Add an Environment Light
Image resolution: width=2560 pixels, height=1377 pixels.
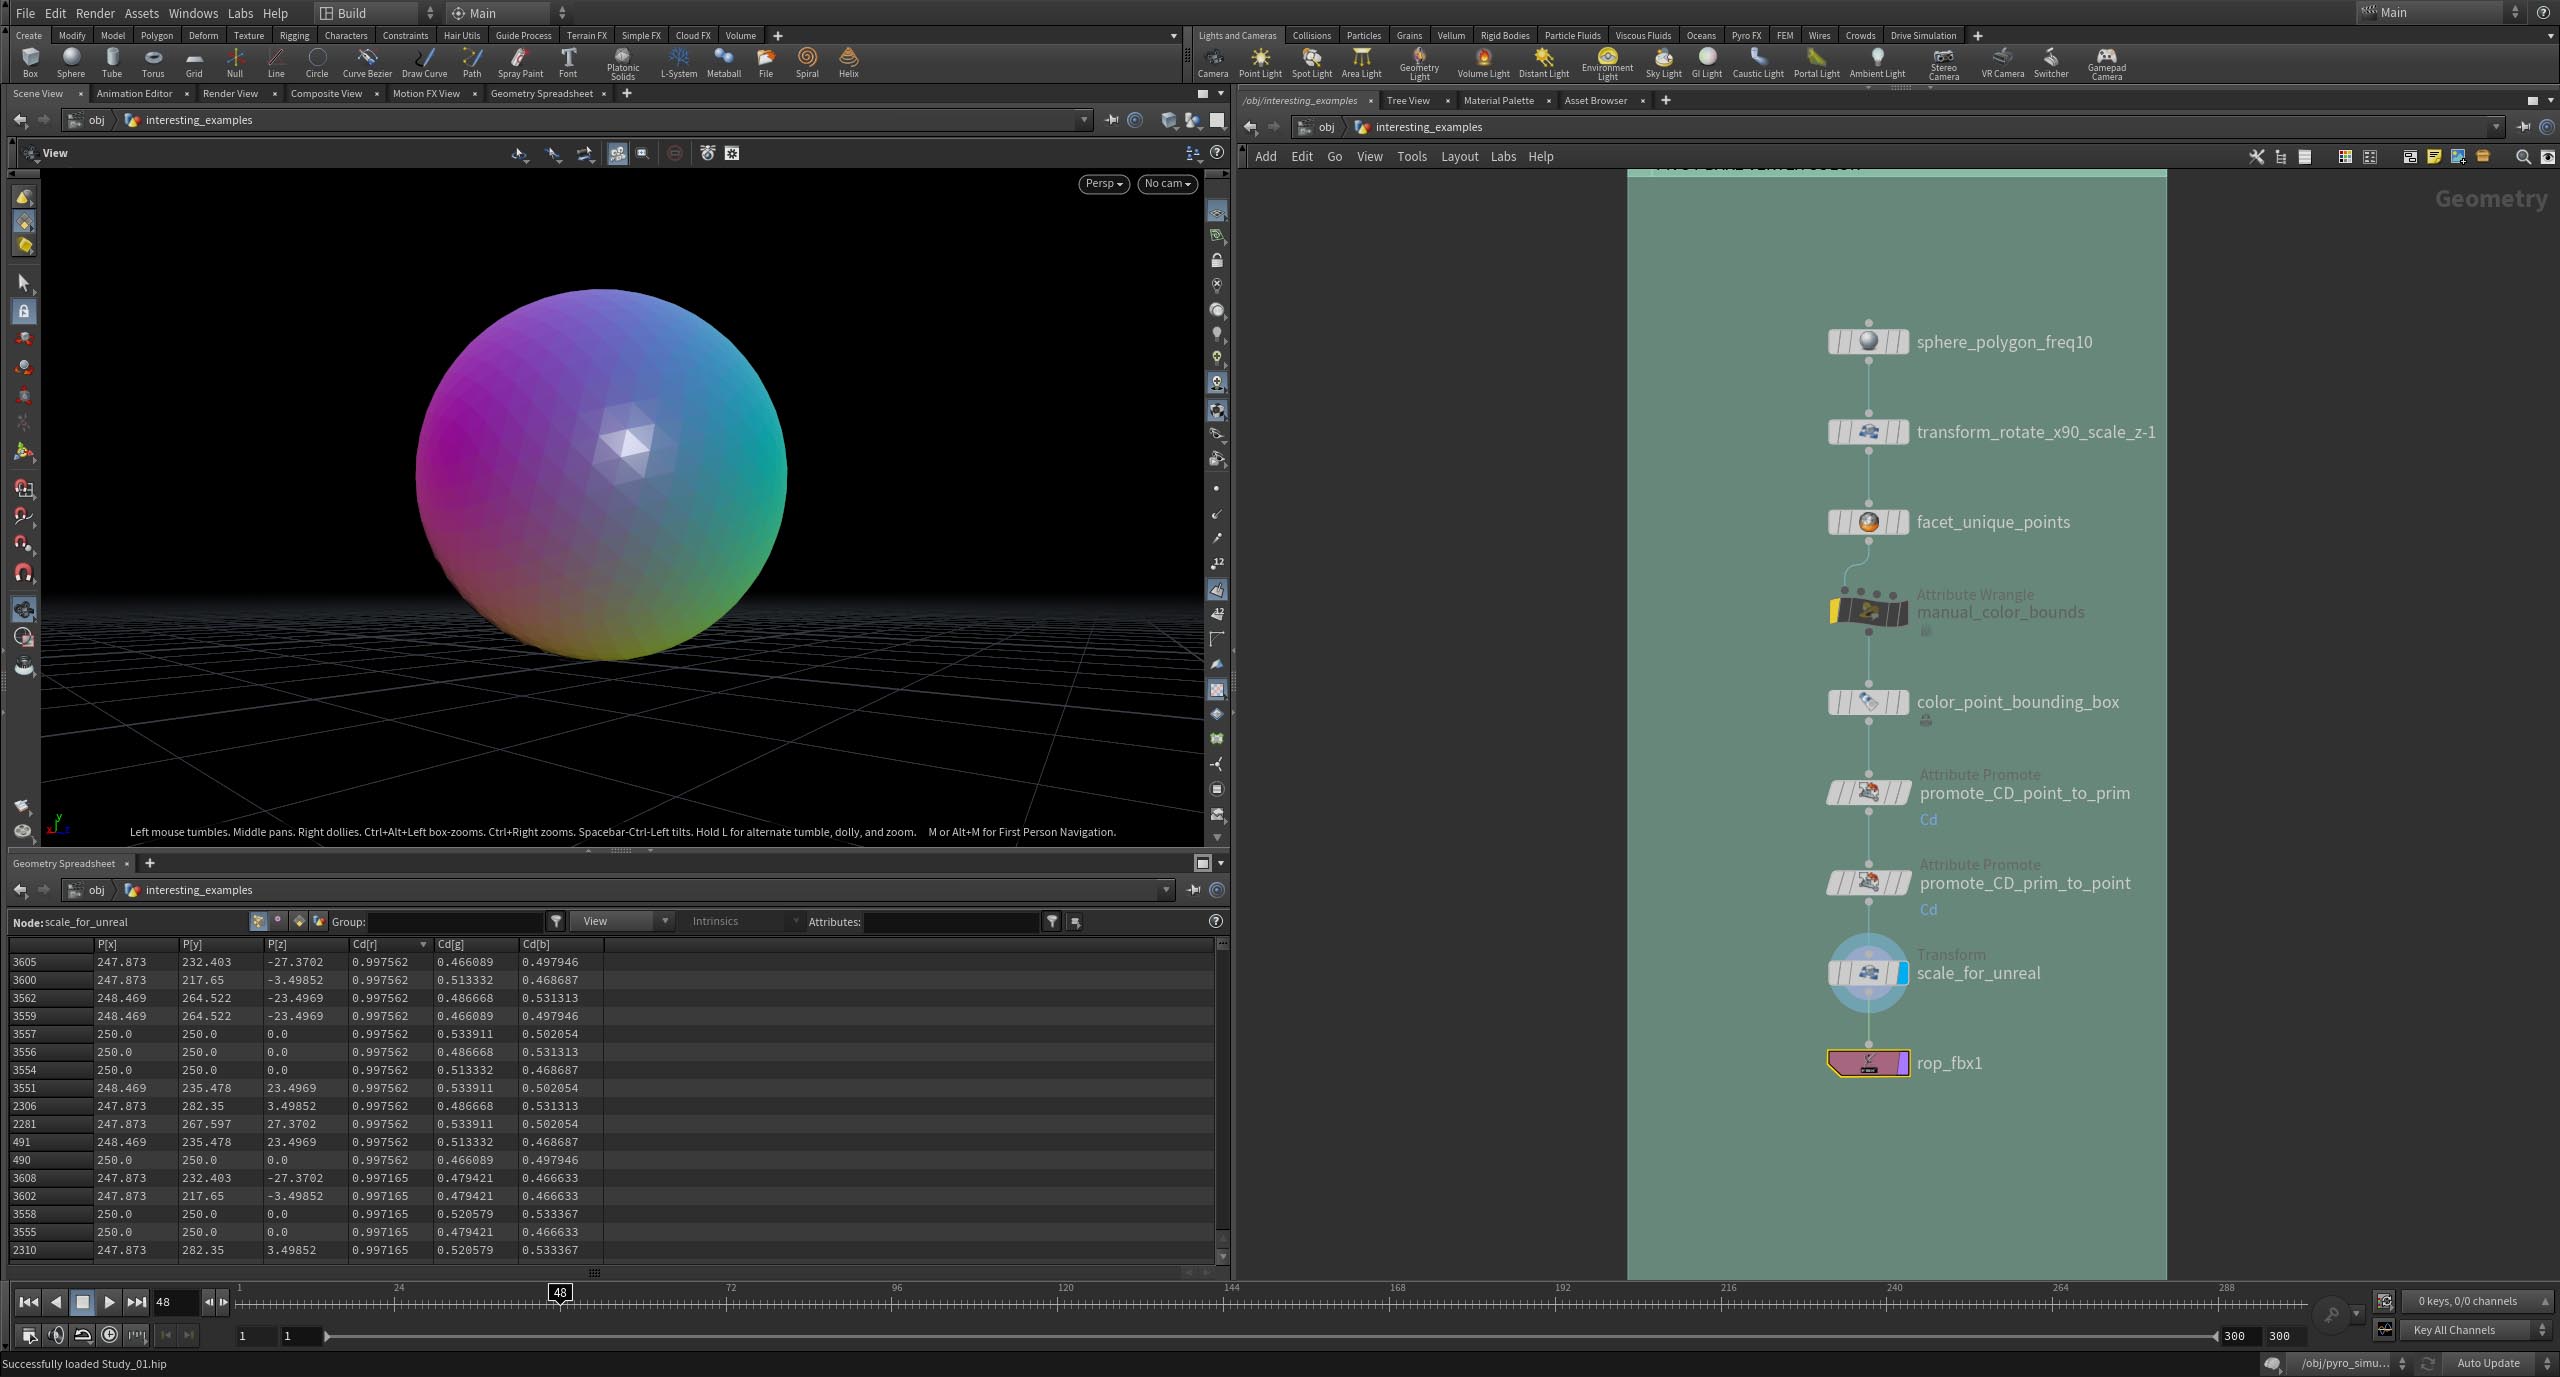click(1608, 64)
